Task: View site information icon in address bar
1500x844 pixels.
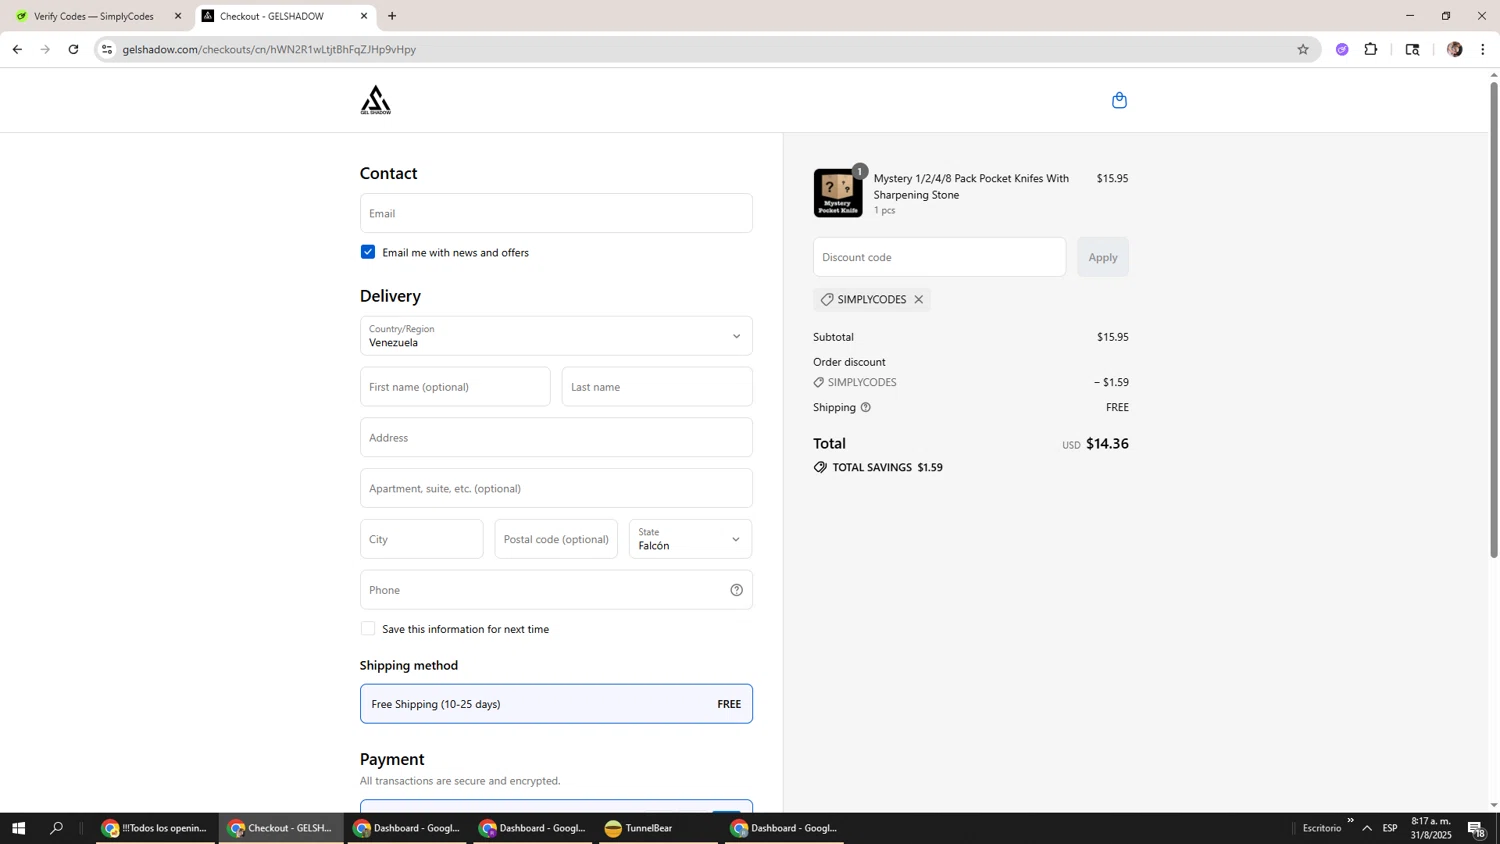Action: coord(107,49)
